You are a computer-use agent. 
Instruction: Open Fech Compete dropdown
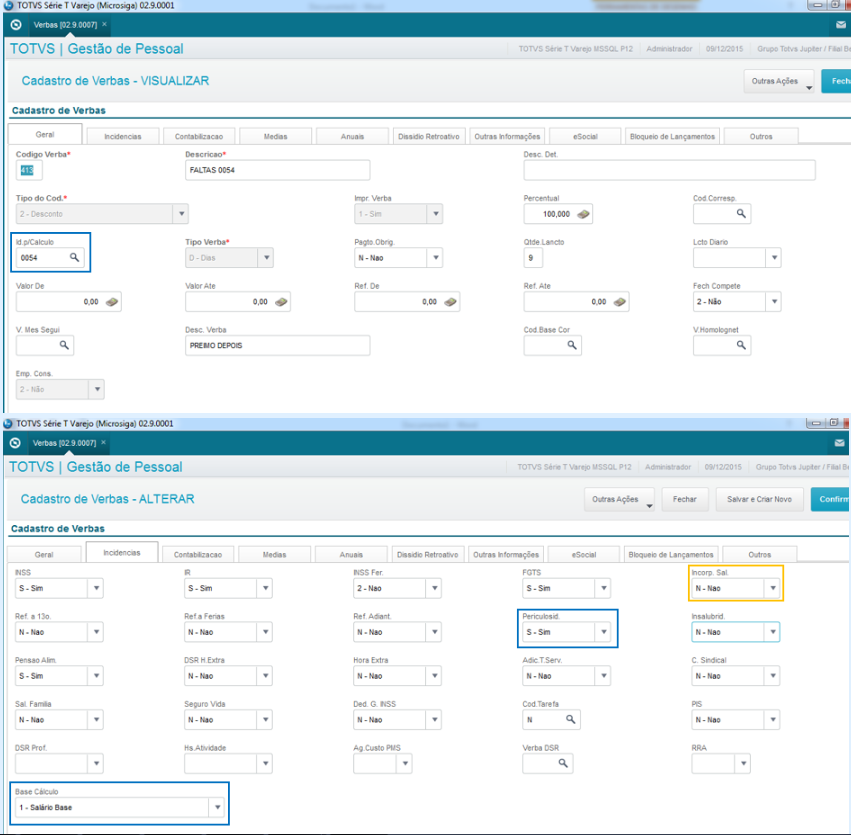pyautogui.click(x=774, y=302)
